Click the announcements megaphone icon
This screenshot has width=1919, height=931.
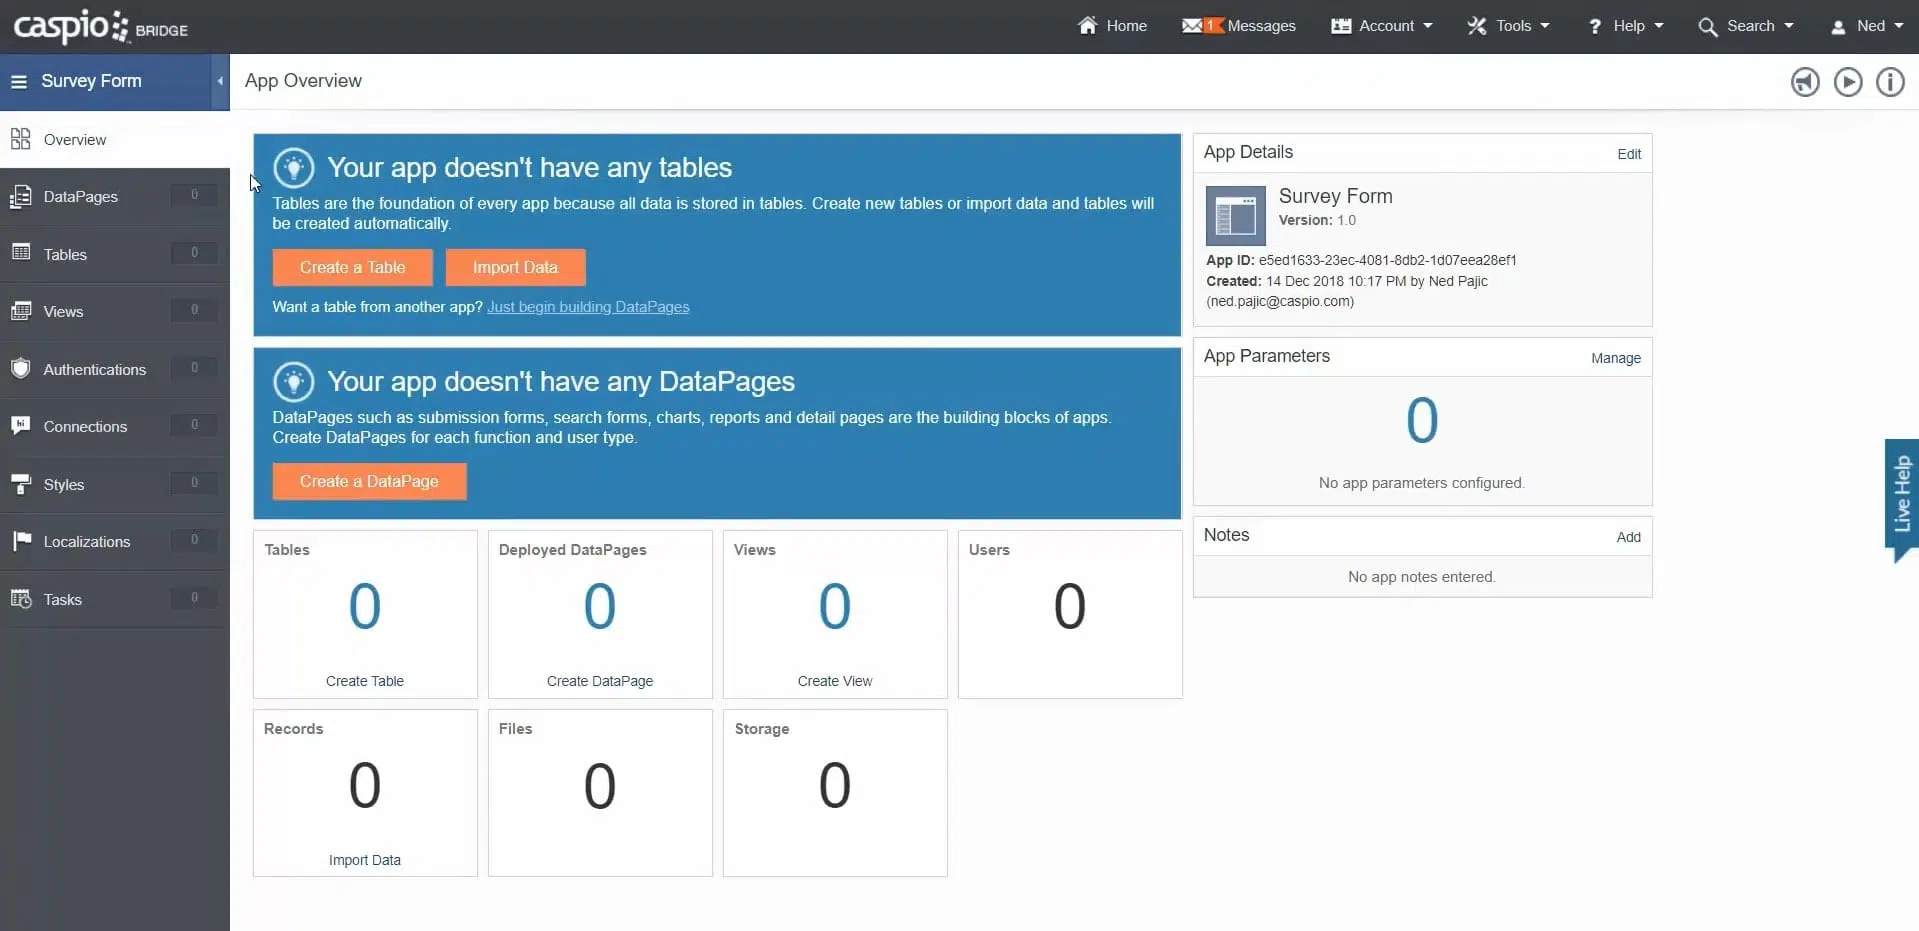[1804, 82]
